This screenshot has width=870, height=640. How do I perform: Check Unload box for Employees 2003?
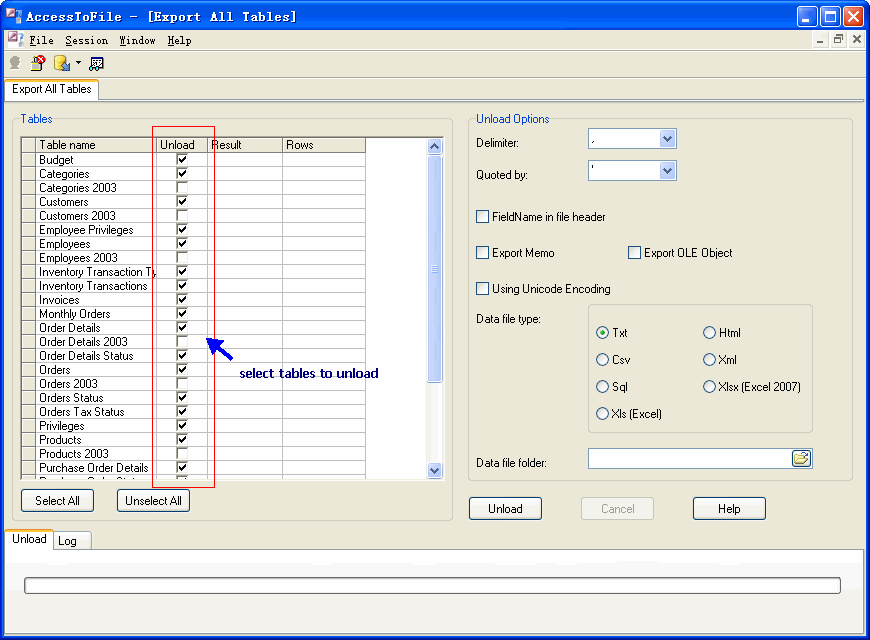(x=182, y=257)
